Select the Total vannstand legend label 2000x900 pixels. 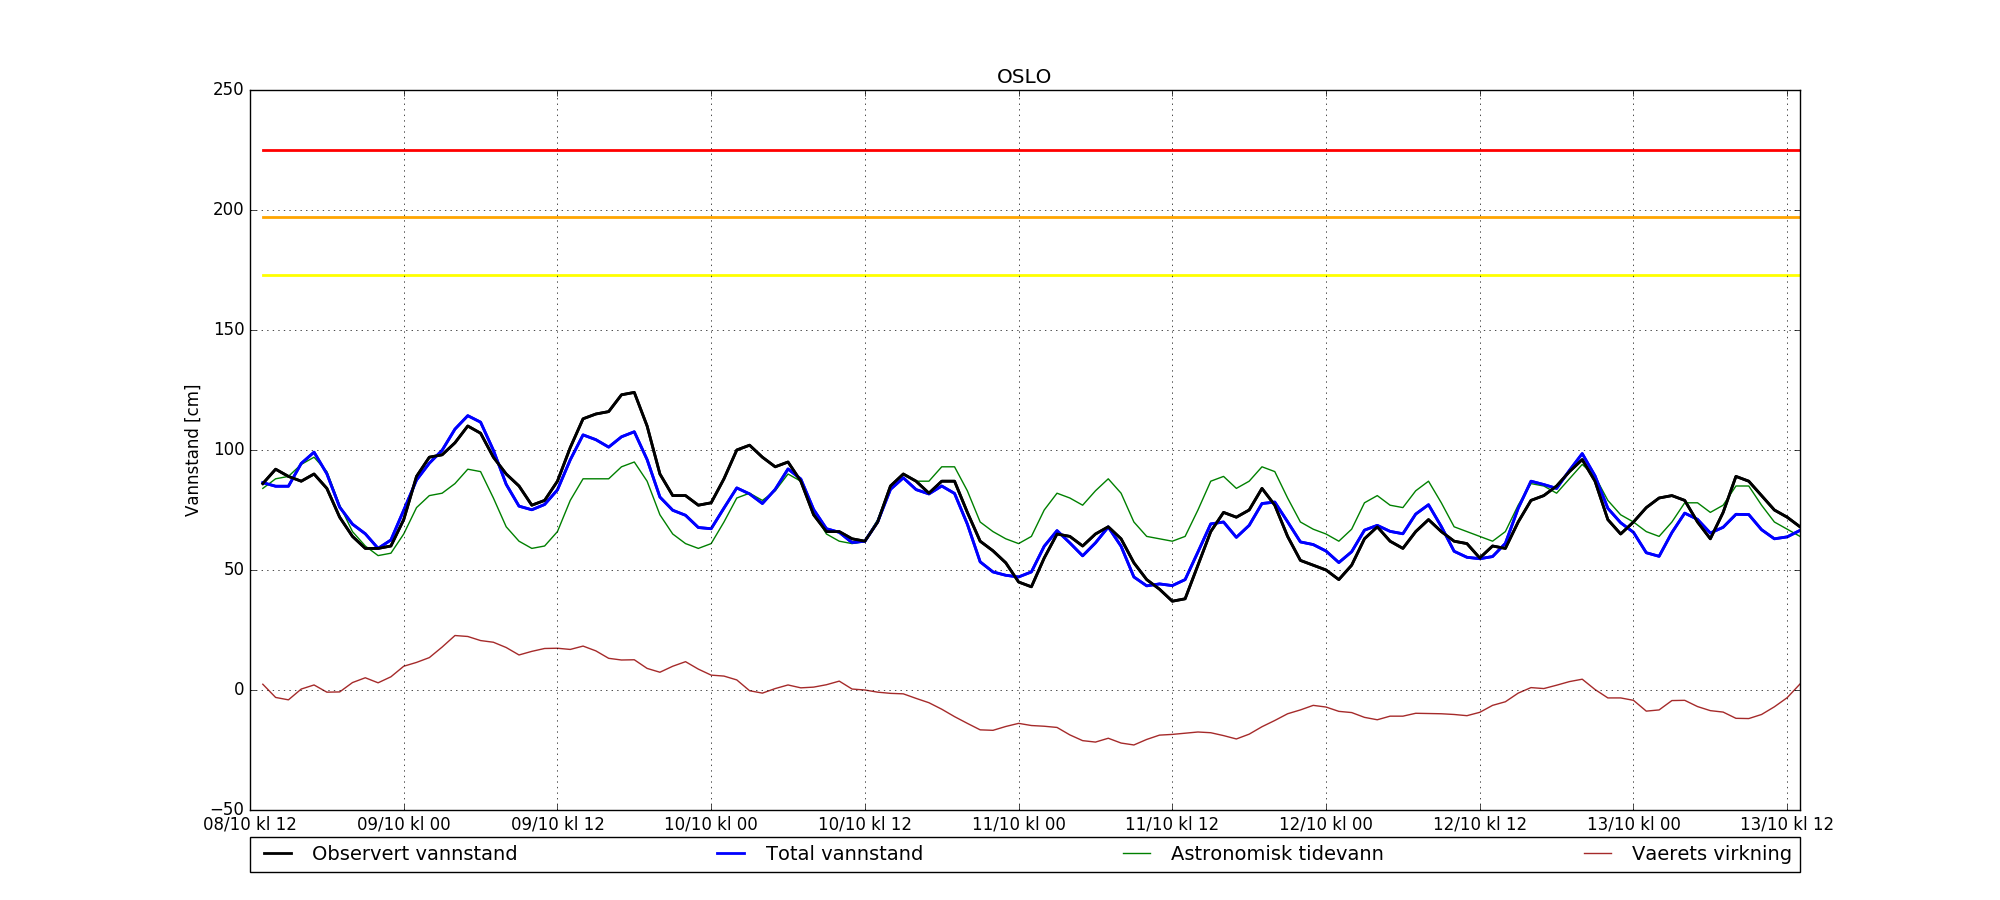844,854
